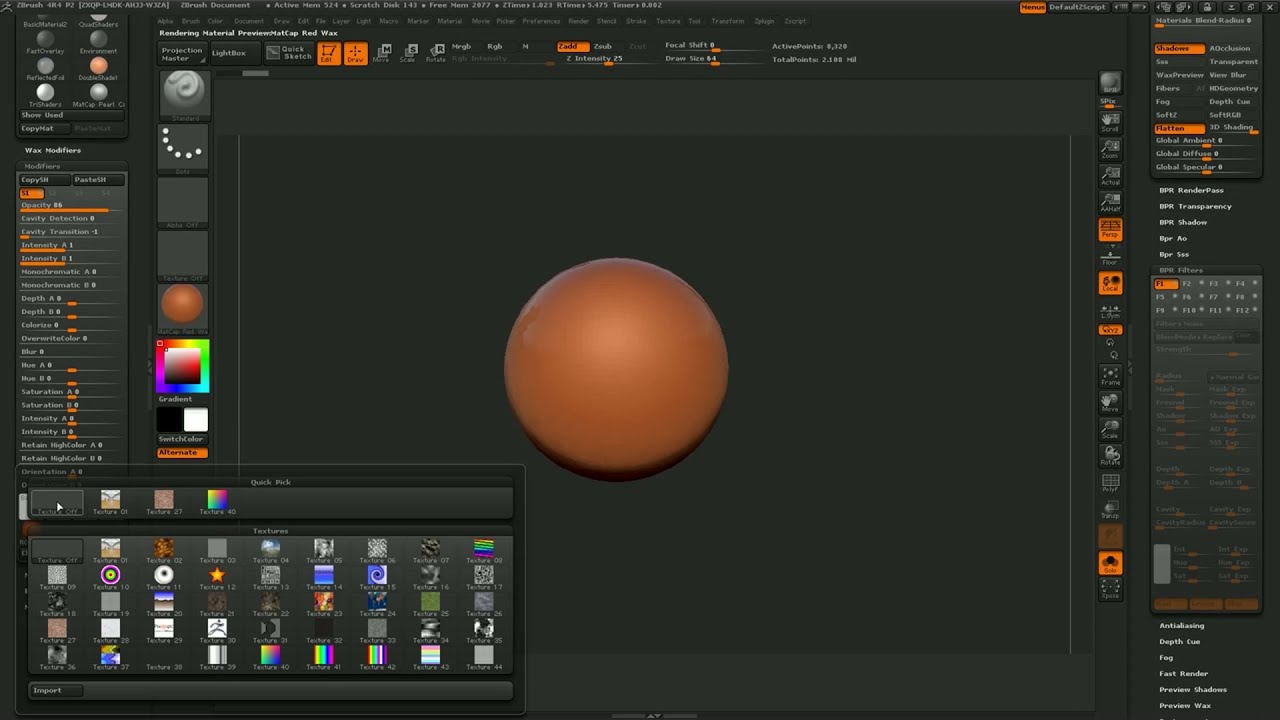Choose the Texture 08 rainbow stripes texture

484,550
